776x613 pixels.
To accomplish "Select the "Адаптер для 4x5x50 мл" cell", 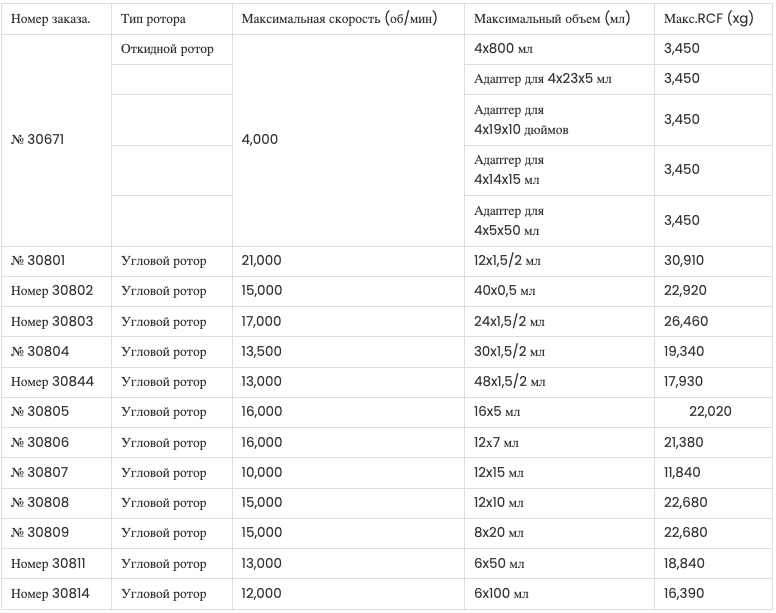I will [509, 220].
